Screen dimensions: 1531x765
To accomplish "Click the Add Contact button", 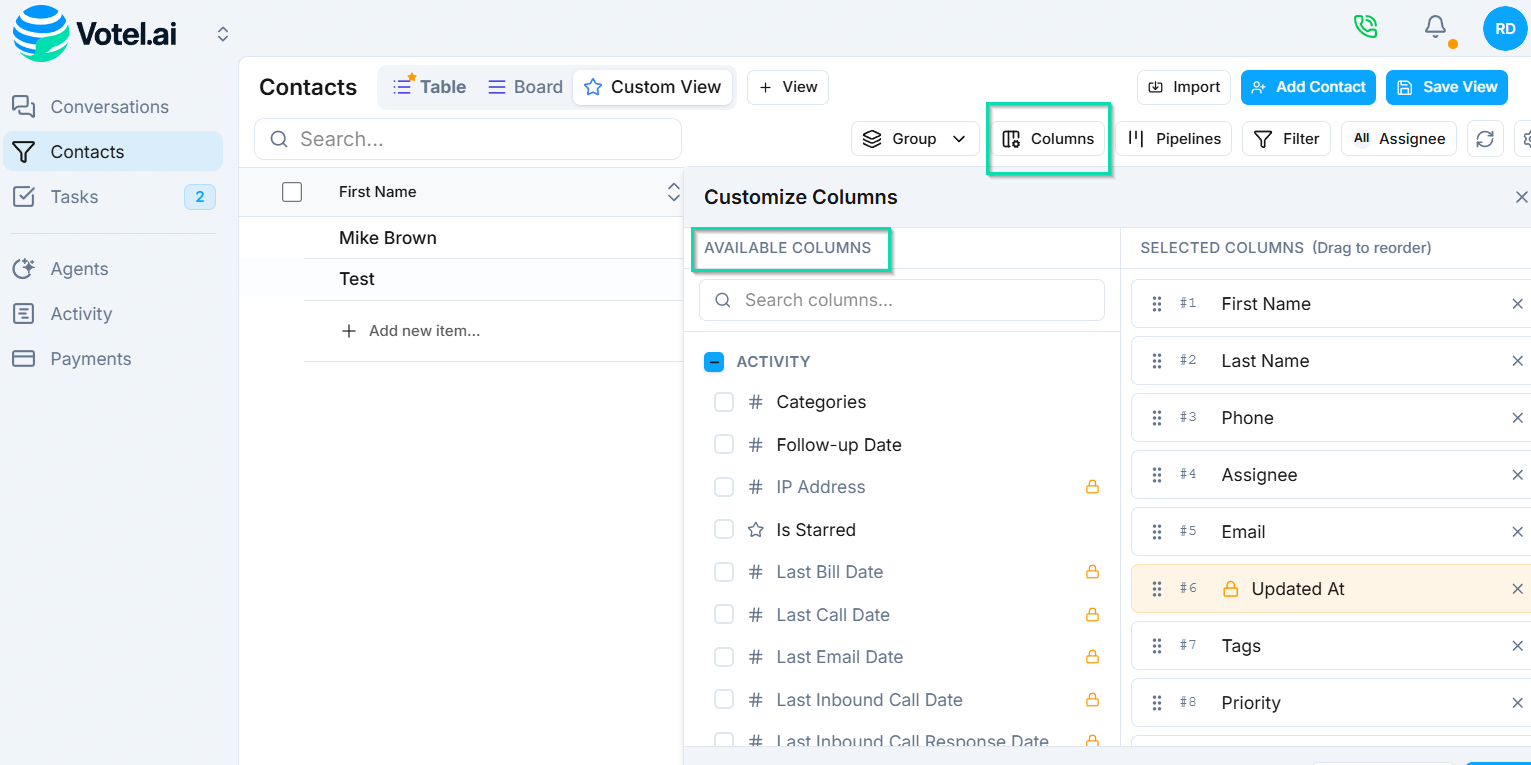I will pyautogui.click(x=1308, y=87).
